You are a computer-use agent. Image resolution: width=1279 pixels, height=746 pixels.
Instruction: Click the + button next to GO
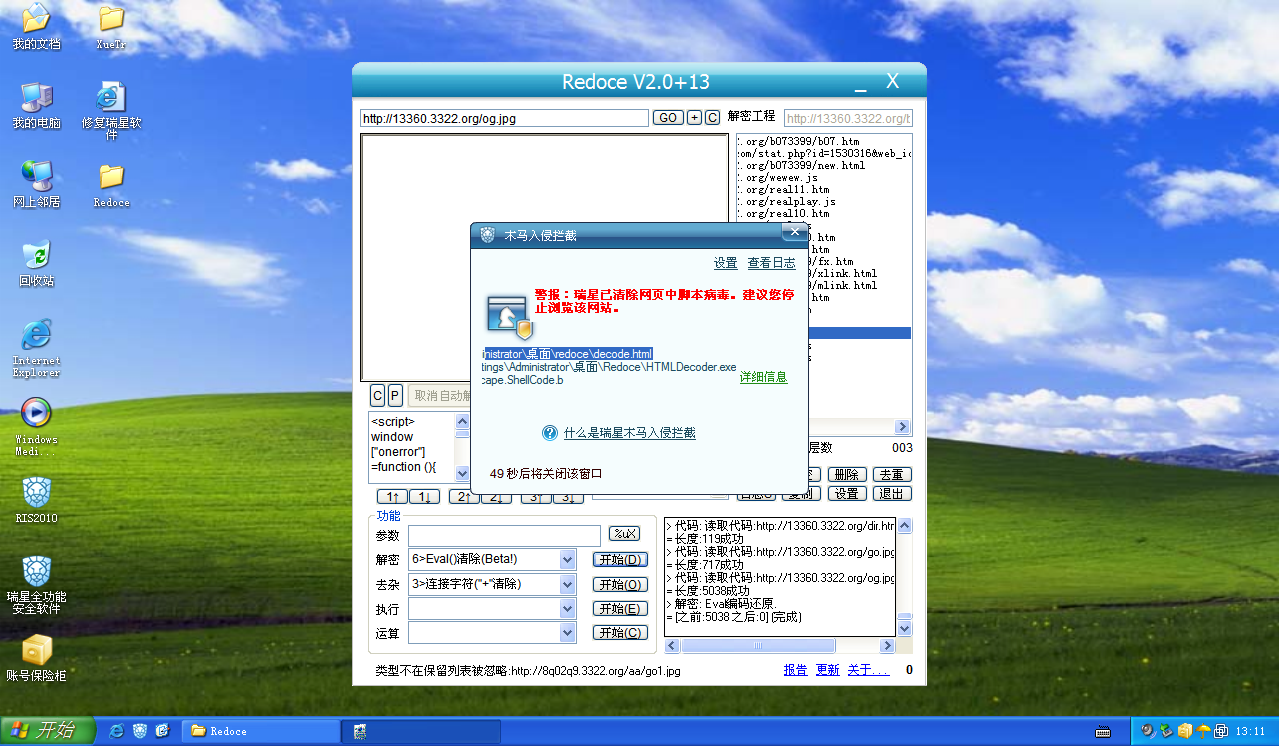pyautogui.click(x=695, y=118)
